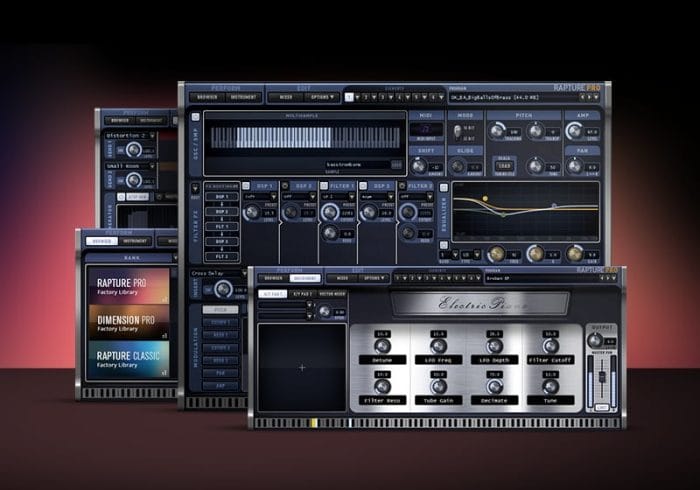Open the Rapture Classic Factory Library bank
This screenshot has width=700, height=490.
(x=128, y=360)
